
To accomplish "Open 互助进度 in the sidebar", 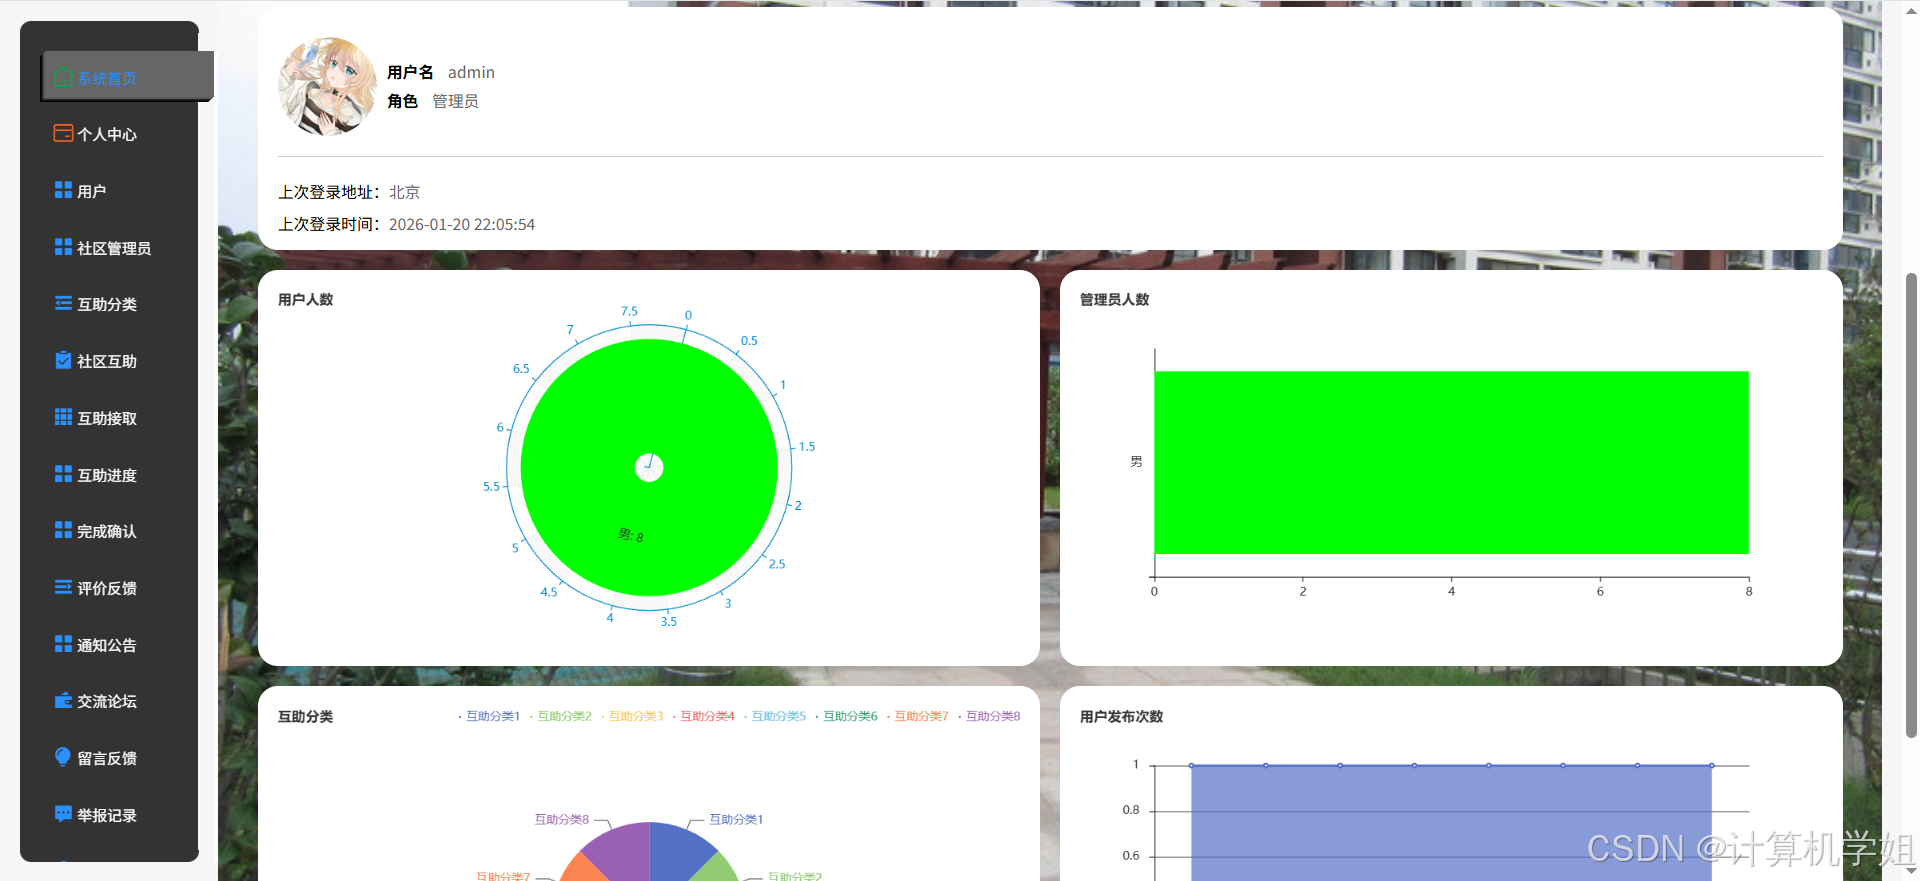I will tap(109, 475).
